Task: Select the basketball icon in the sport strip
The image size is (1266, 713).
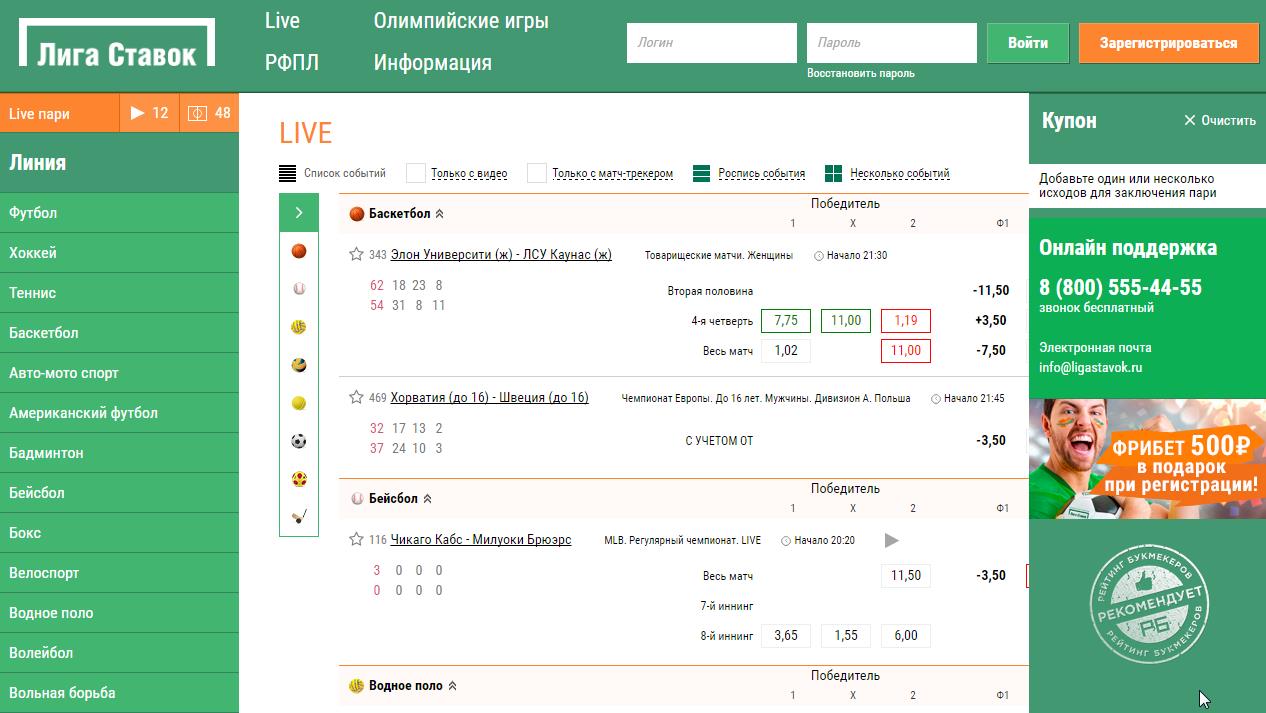Action: pyautogui.click(x=299, y=251)
